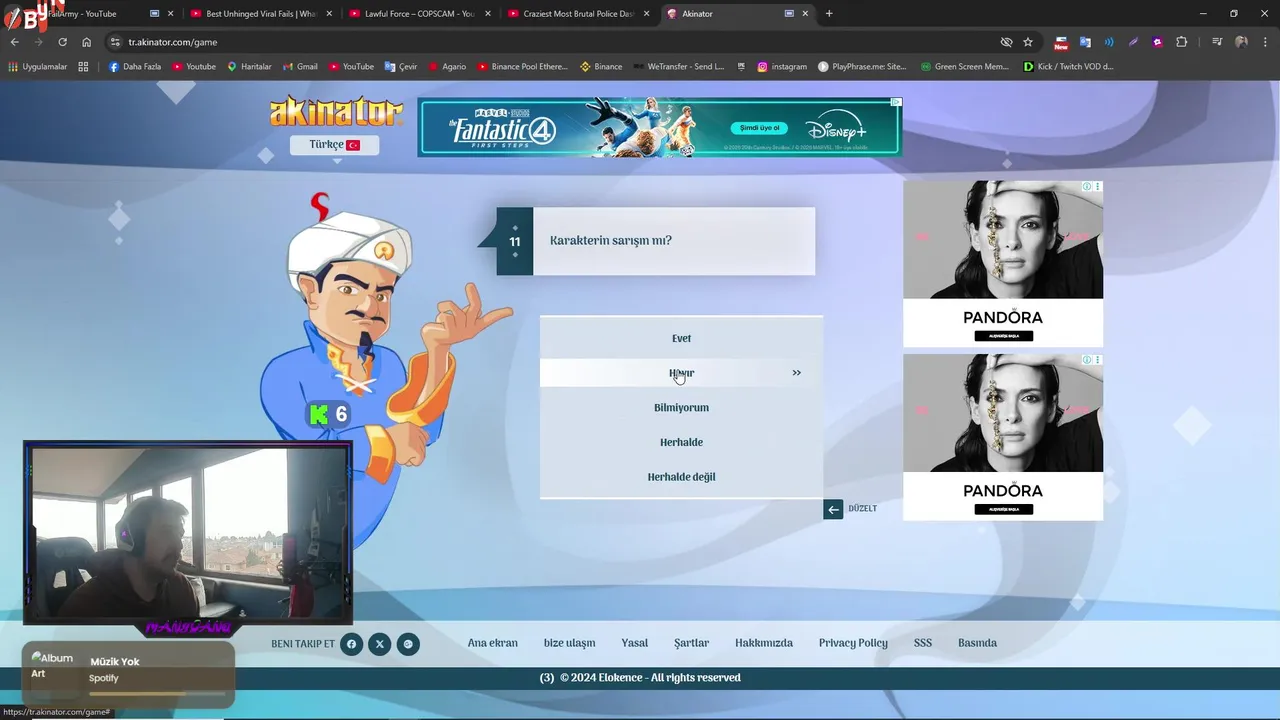
Task: Open the browser home page
Action: pos(86,42)
